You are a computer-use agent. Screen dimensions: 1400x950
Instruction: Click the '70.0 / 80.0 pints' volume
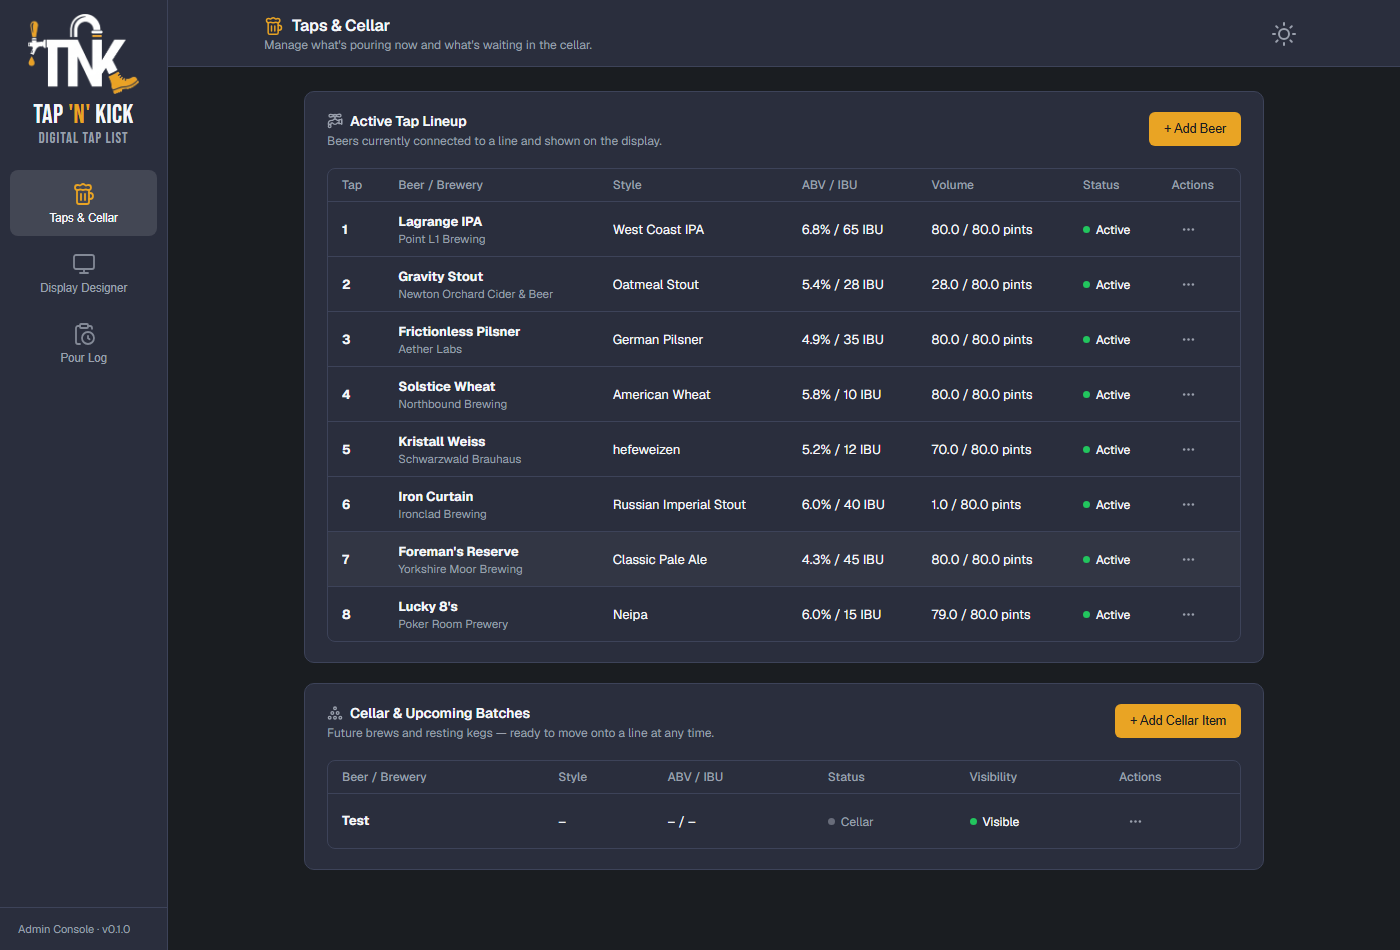pyautogui.click(x=981, y=450)
